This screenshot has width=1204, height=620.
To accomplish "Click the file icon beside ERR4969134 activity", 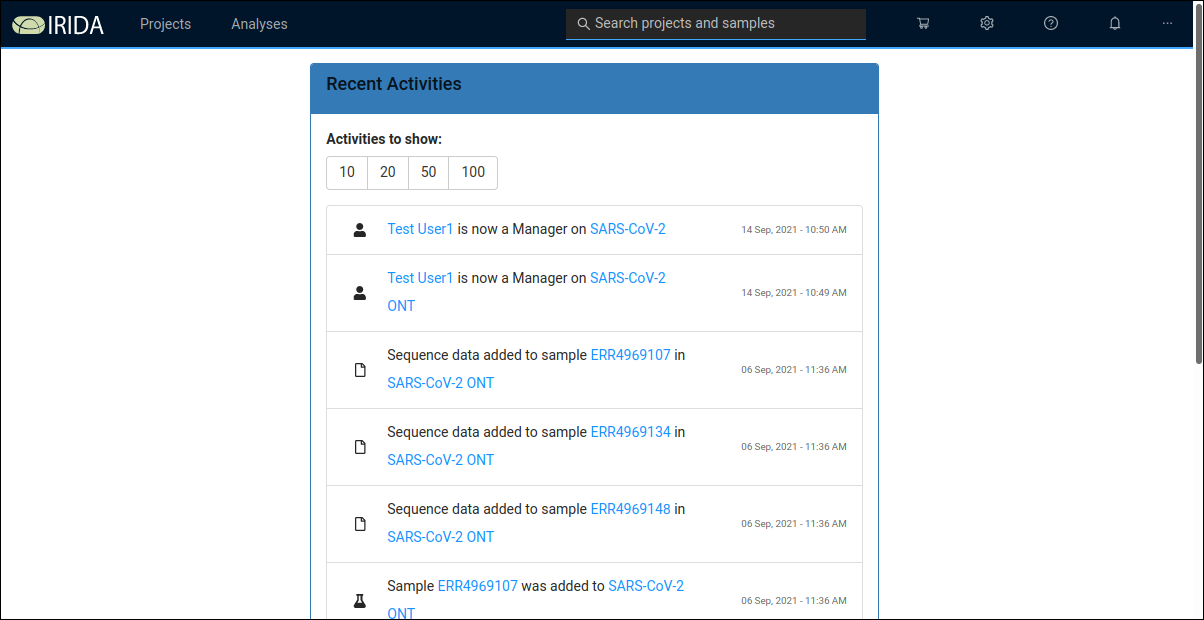I will 360,447.
